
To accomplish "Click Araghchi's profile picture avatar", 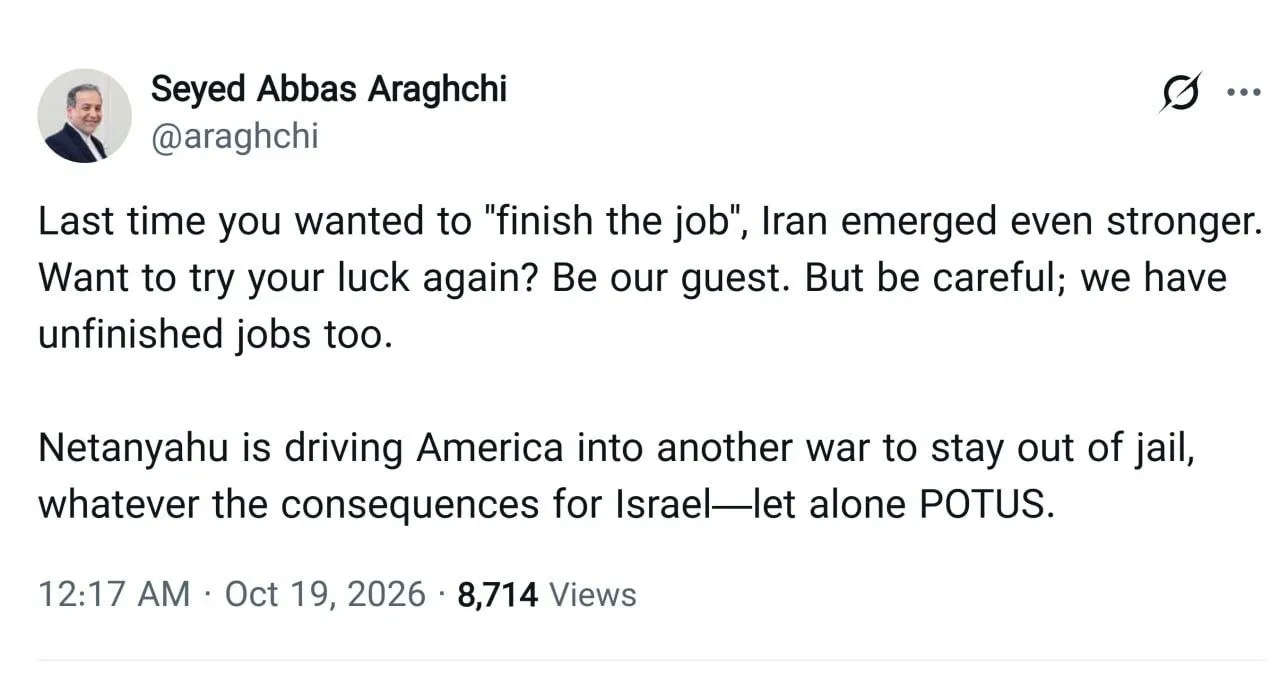I will point(84,116).
